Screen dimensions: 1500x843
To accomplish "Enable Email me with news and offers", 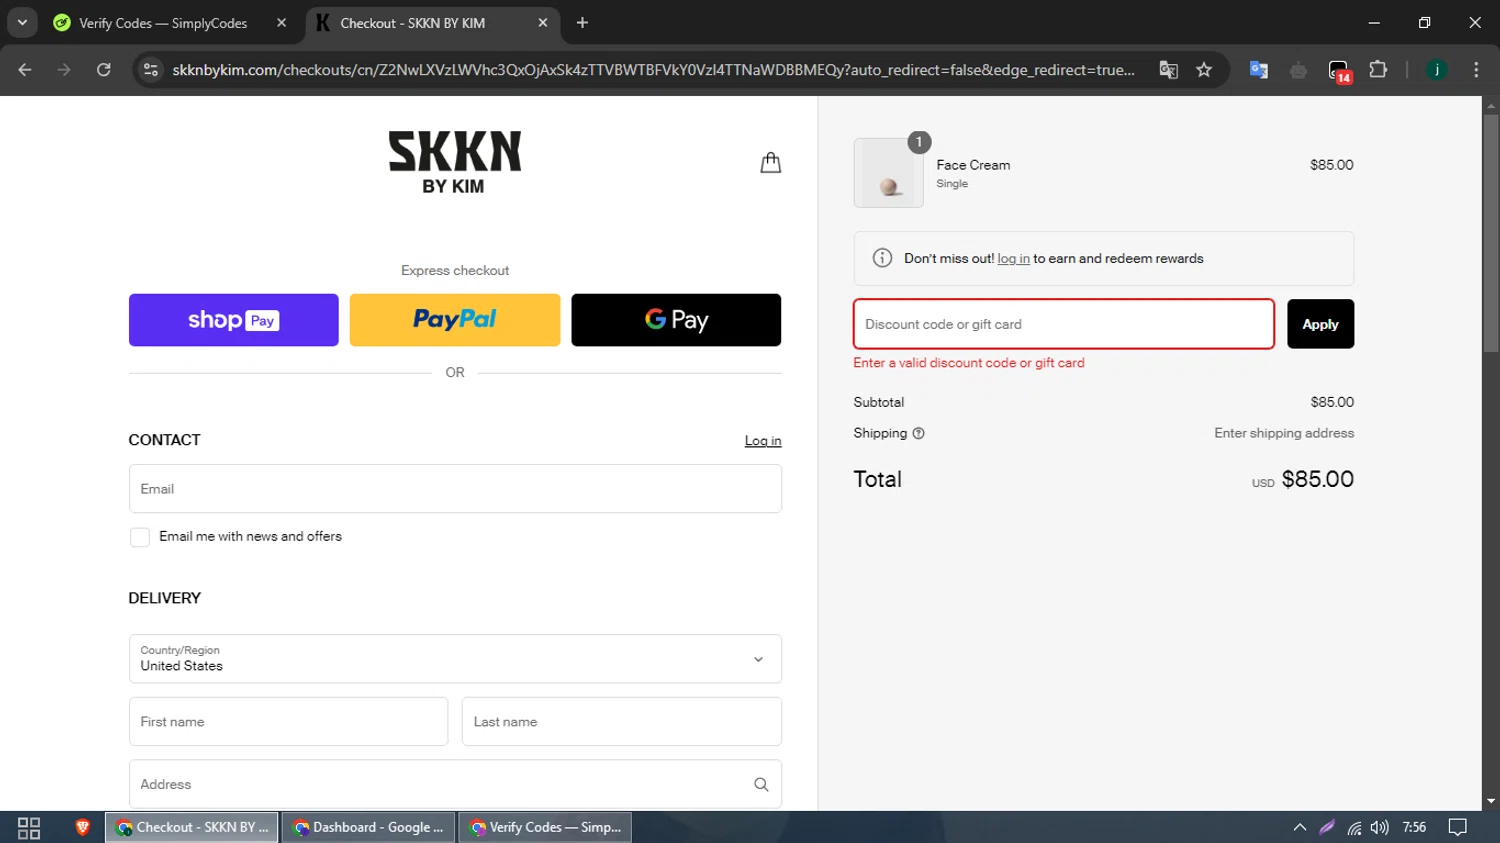I will [140, 537].
